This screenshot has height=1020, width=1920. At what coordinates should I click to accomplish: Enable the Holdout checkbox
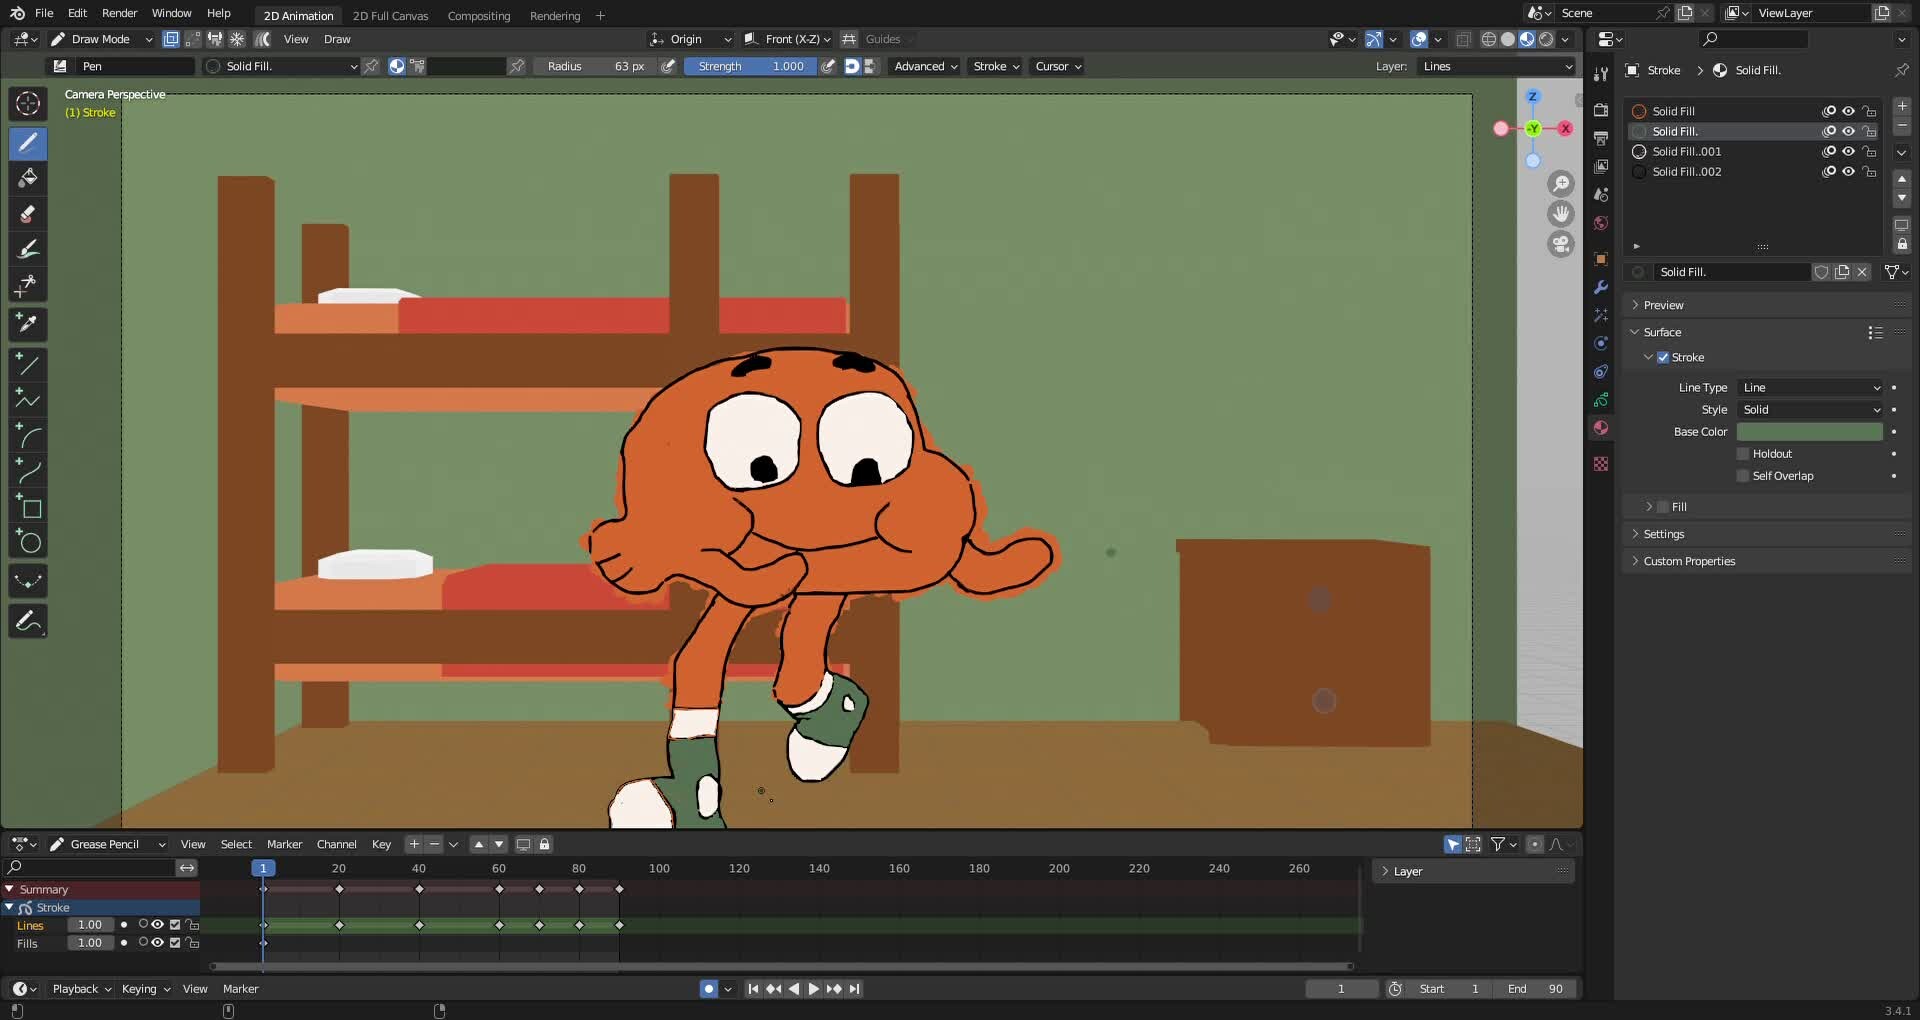click(x=1743, y=453)
